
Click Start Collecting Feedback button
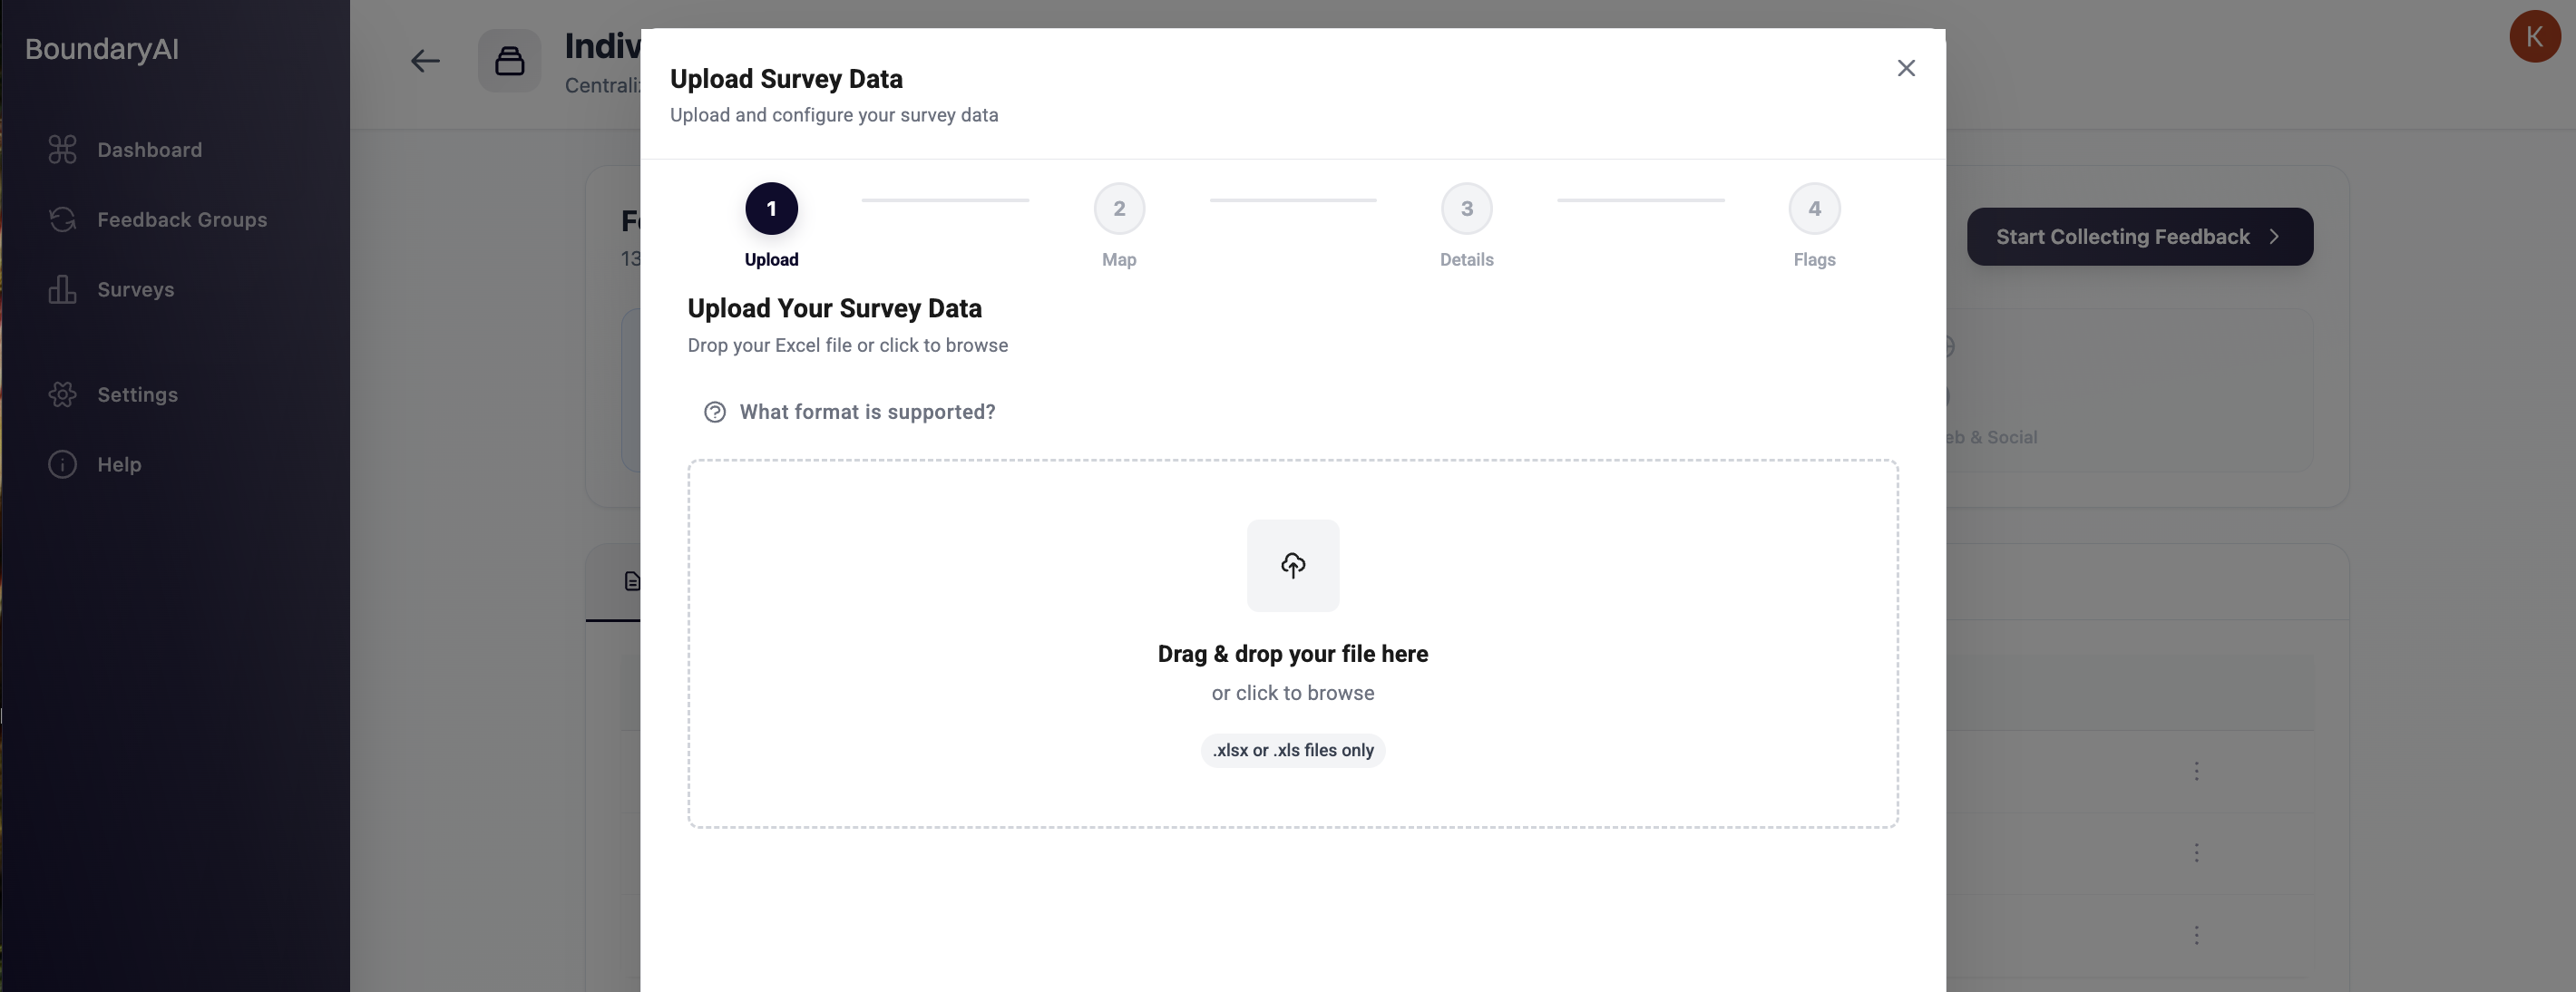point(2139,237)
